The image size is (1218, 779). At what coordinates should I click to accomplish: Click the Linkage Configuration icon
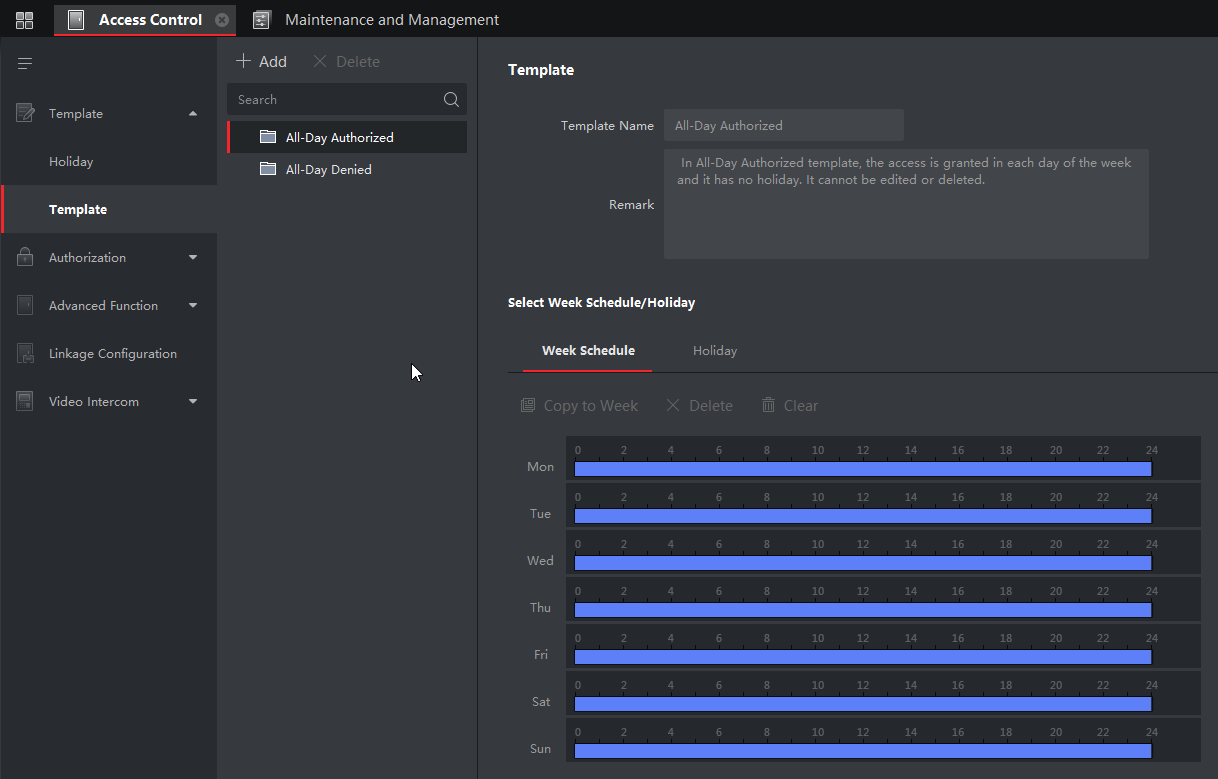25,354
